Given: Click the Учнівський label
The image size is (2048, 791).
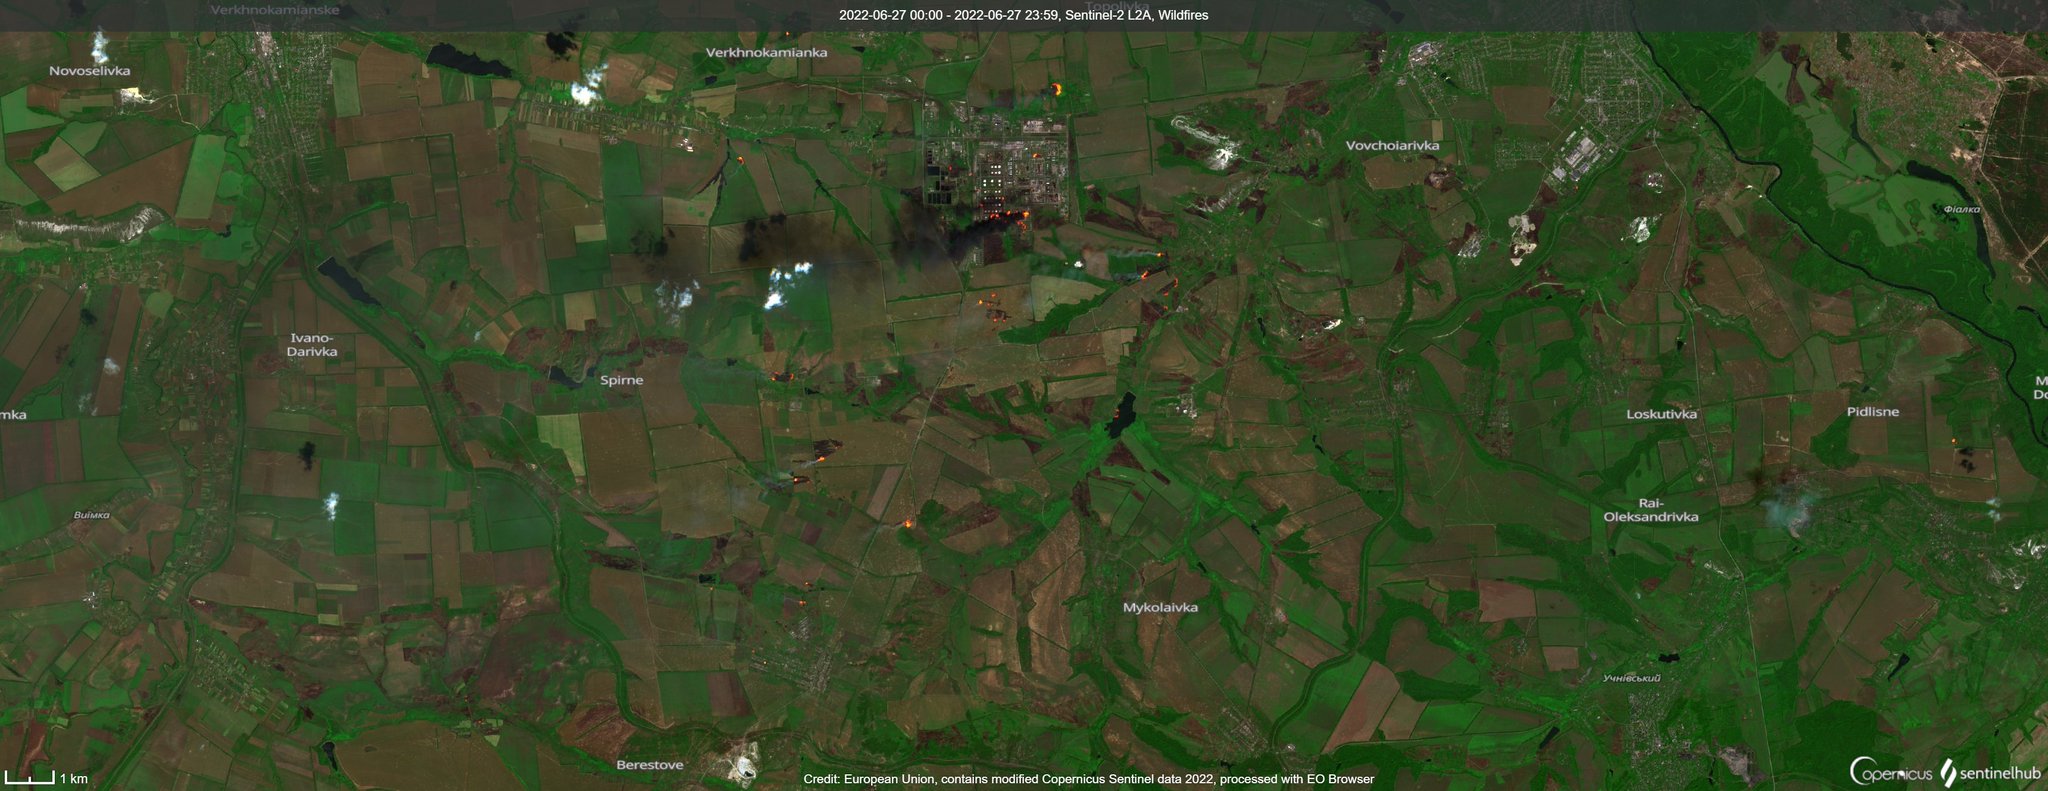Looking at the screenshot, I should coord(1632,678).
